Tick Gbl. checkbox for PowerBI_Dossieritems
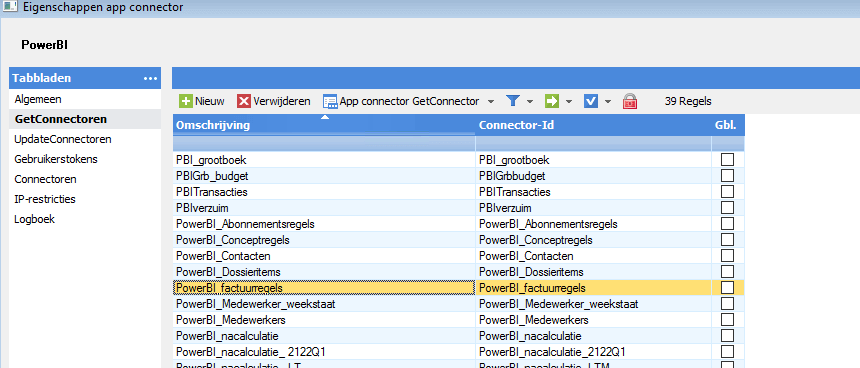This screenshot has height=368, width=860. click(x=727, y=271)
